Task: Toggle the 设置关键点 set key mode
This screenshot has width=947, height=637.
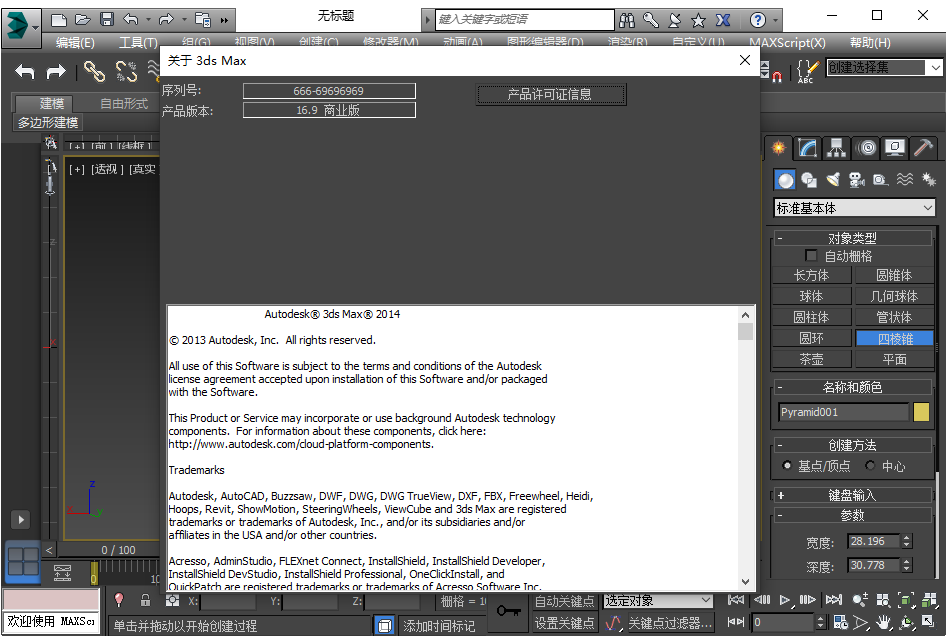Action: tap(564, 623)
